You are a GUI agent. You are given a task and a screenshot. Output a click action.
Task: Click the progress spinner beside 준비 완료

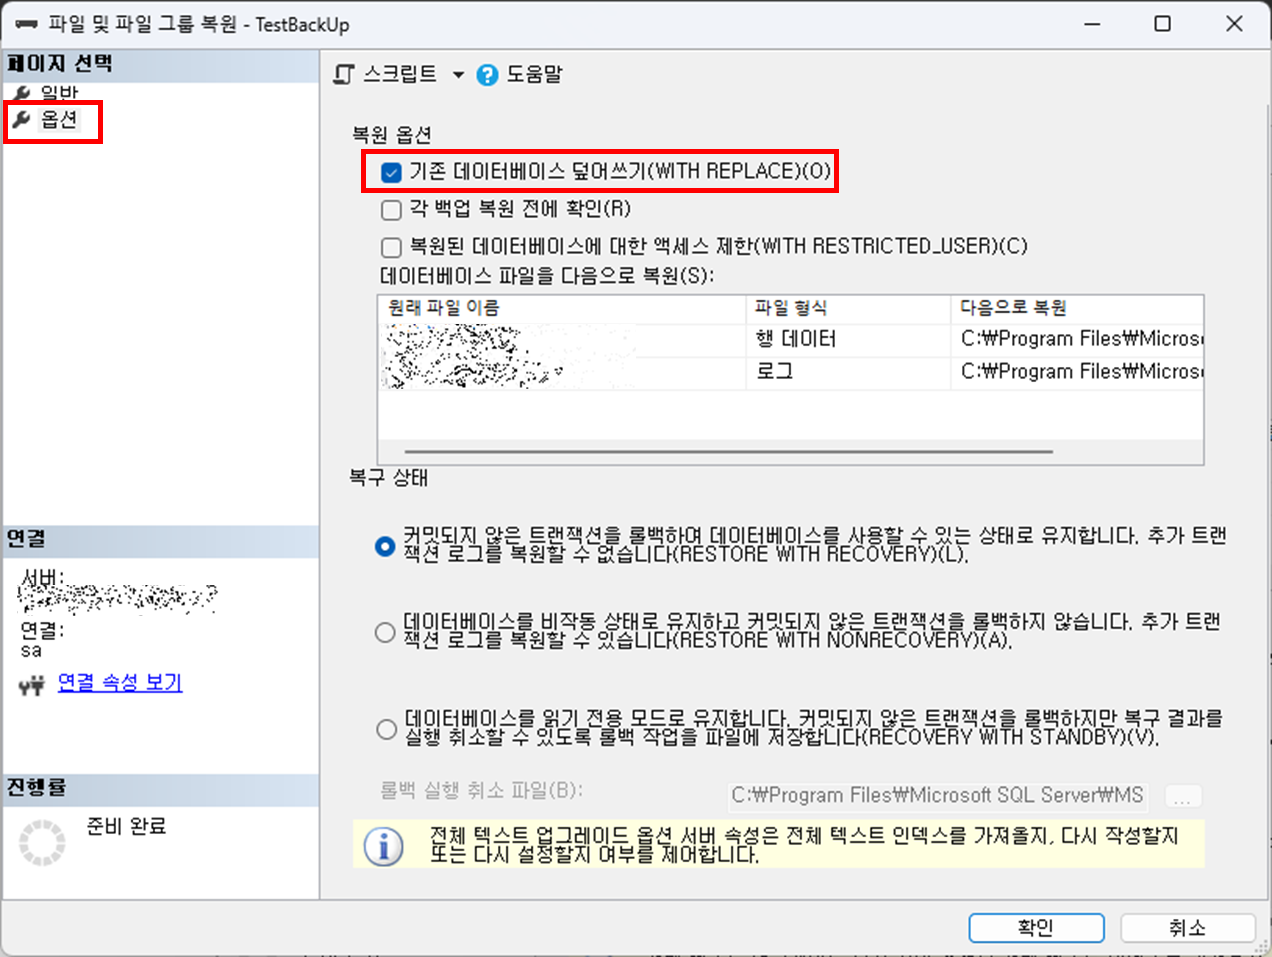42,843
